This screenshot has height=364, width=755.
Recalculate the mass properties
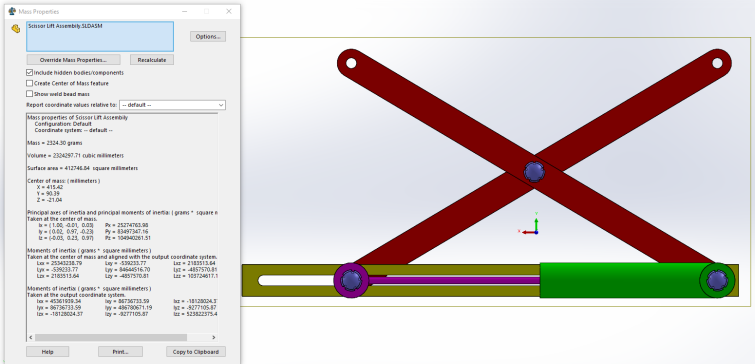[x=152, y=60]
